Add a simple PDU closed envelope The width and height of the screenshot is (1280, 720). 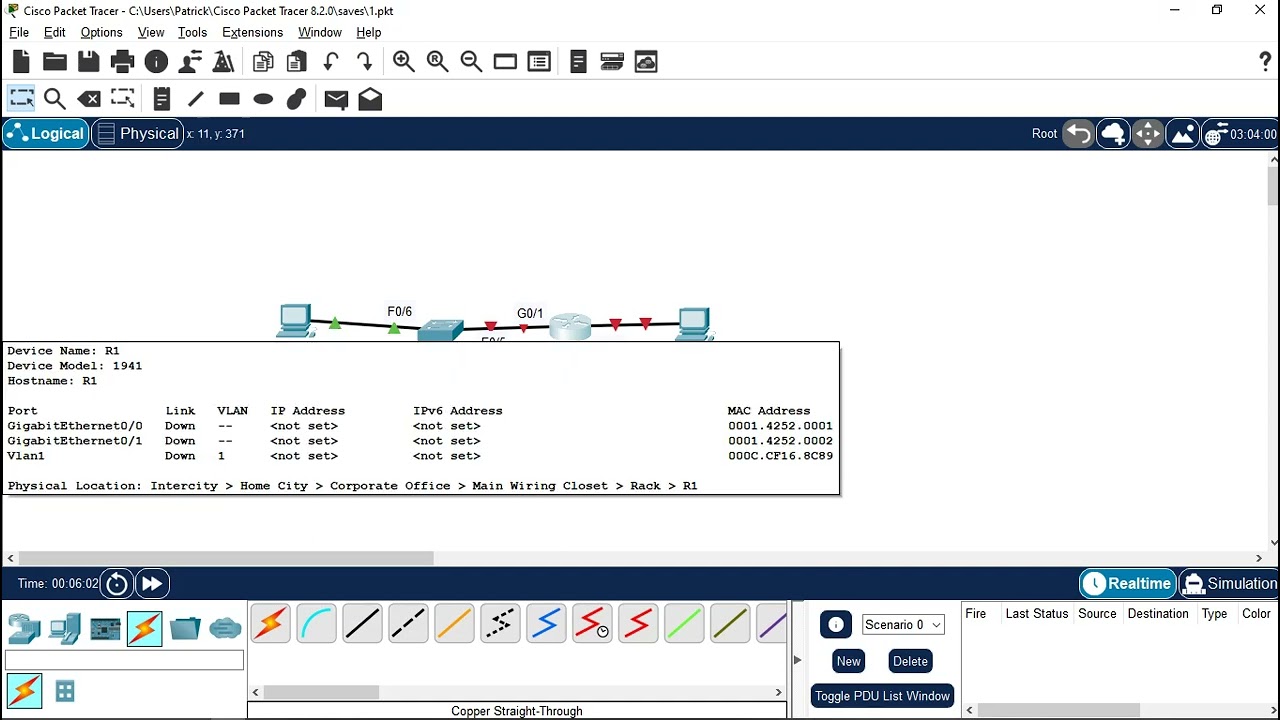(336, 99)
